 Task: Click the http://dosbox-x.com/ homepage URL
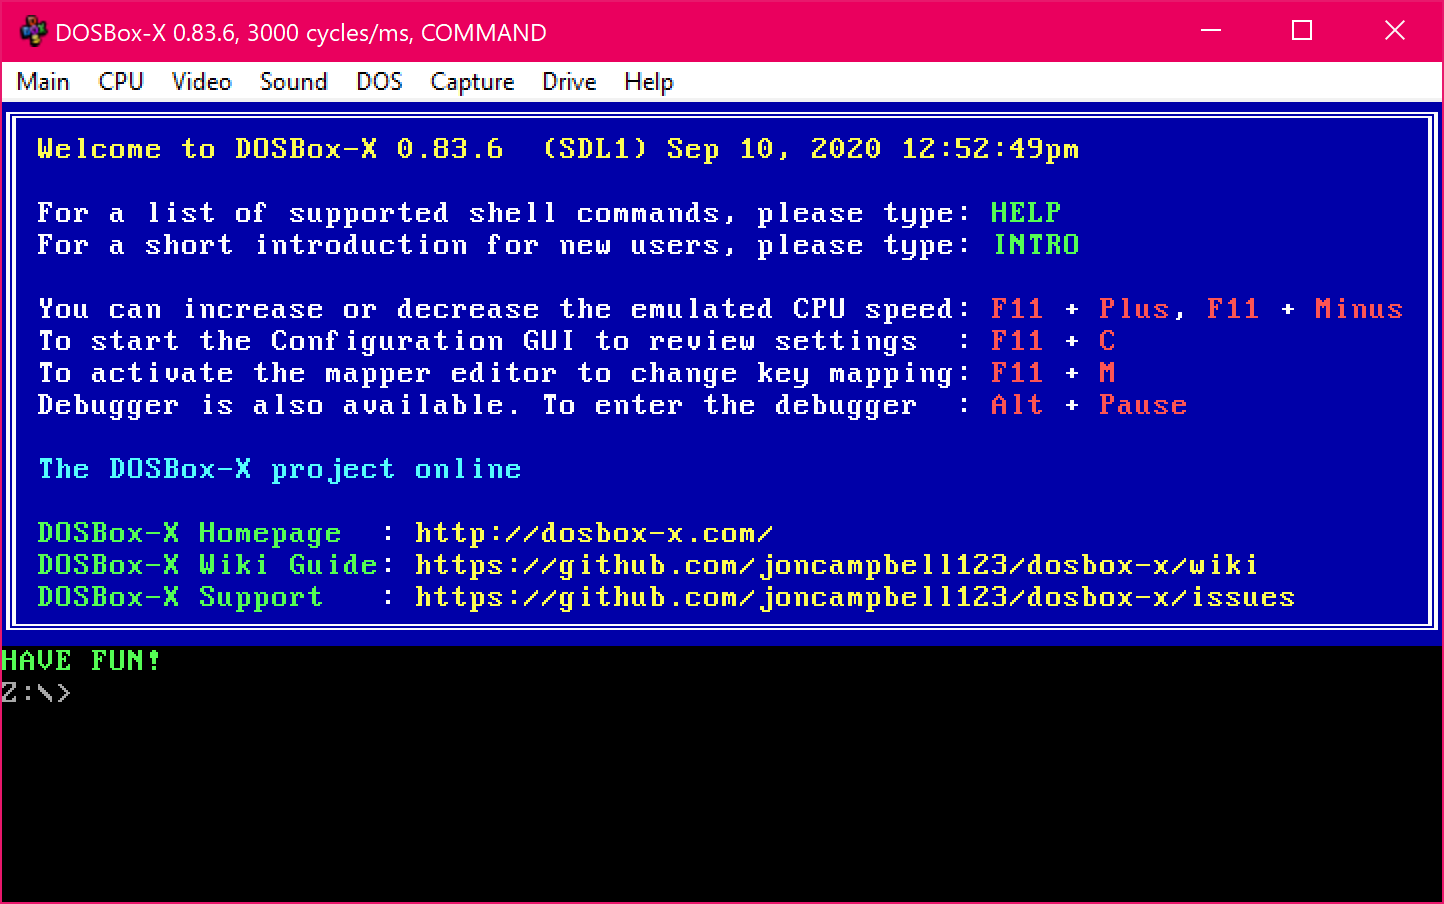(x=594, y=533)
